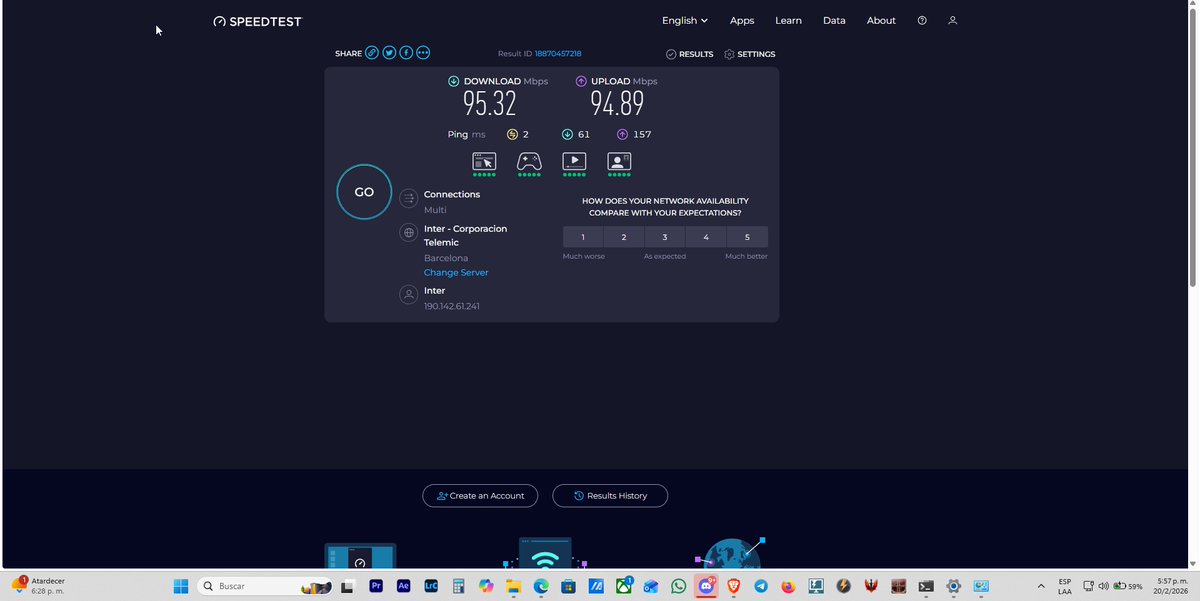
Task: Click the Change Server link
Action: pos(456,272)
